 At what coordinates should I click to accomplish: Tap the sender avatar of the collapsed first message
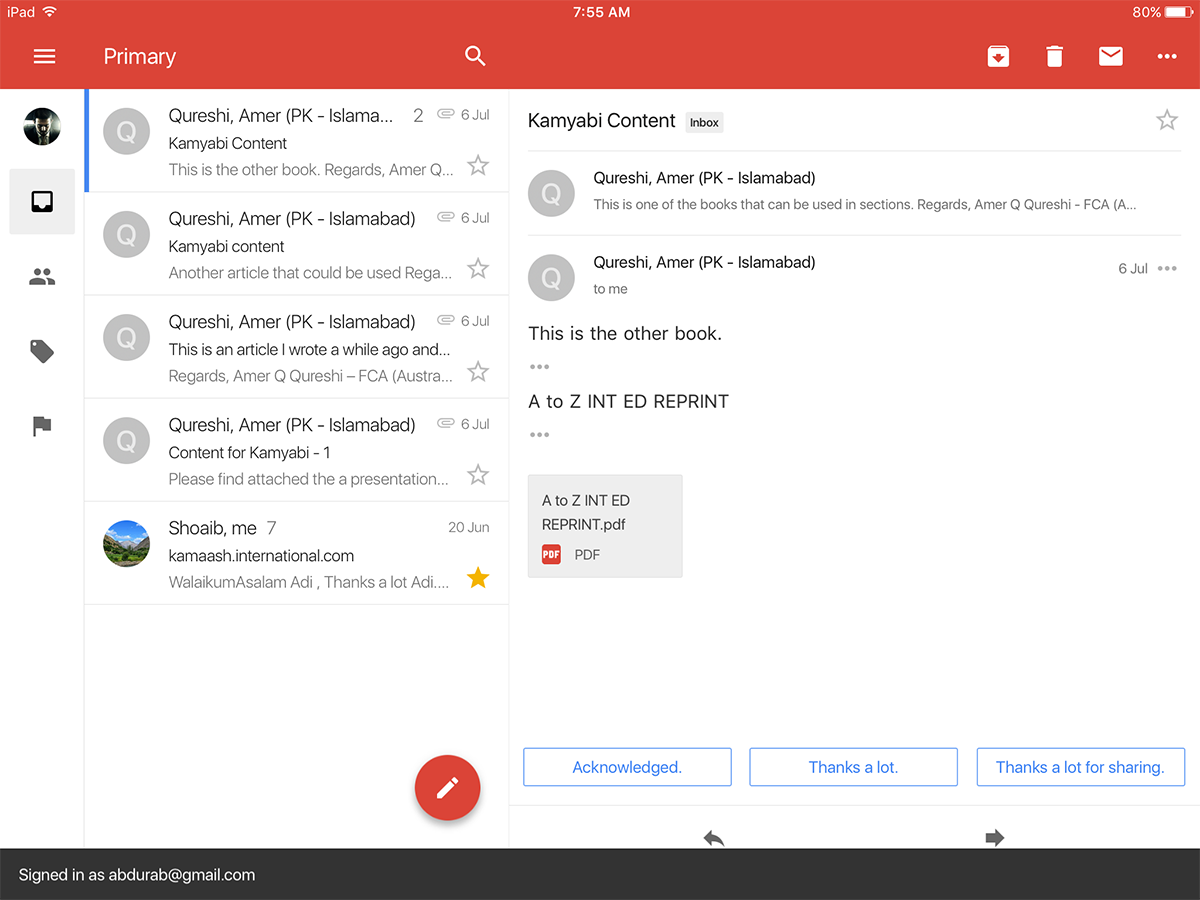point(551,194)
